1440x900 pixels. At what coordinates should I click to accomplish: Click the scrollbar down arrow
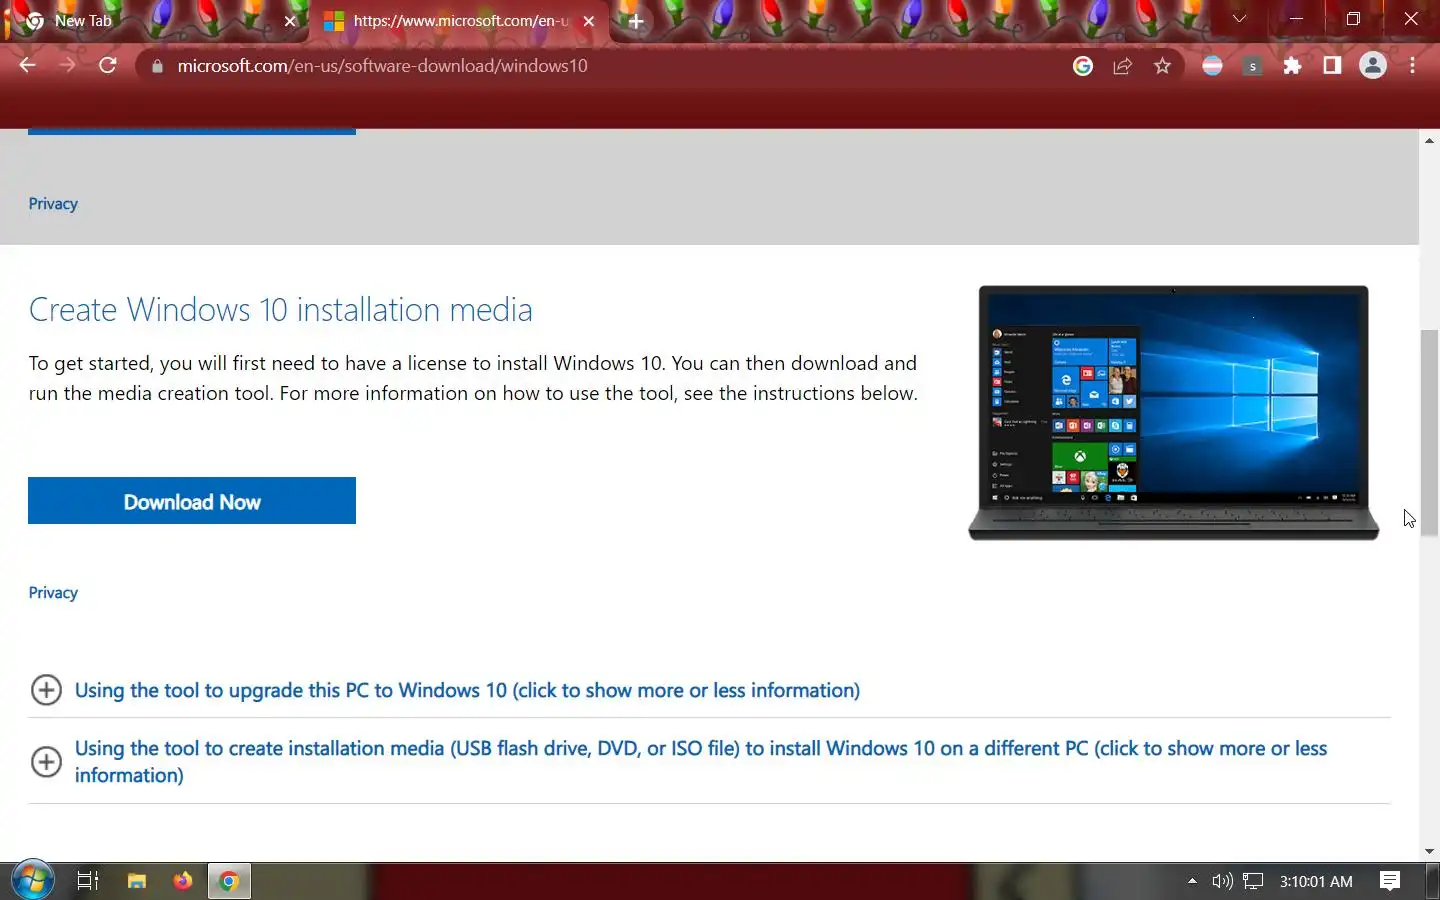(x=1429, y=852)
